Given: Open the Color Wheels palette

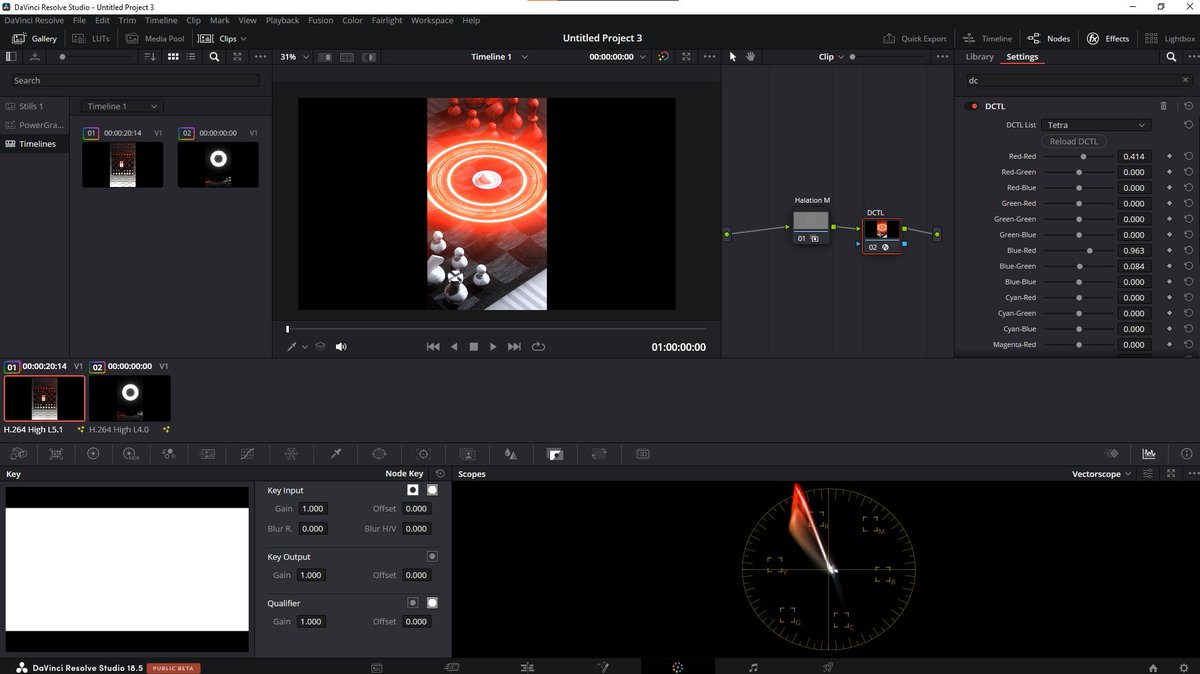Looking at the screenshot, I should (93, 454).
